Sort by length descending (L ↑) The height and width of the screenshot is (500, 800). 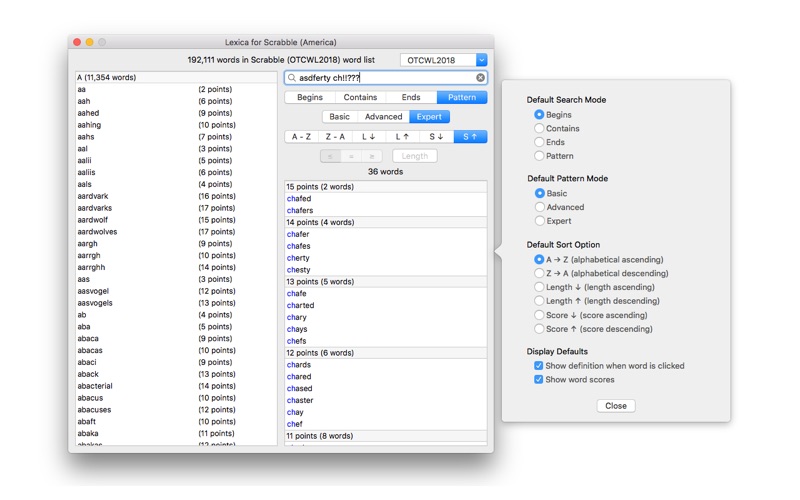[x=403, y=137]
